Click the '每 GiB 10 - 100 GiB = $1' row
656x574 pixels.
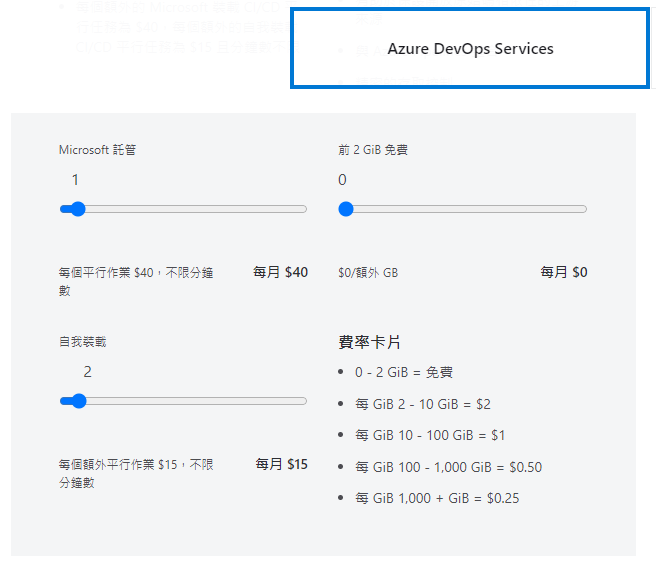click(x=430, y=436)
